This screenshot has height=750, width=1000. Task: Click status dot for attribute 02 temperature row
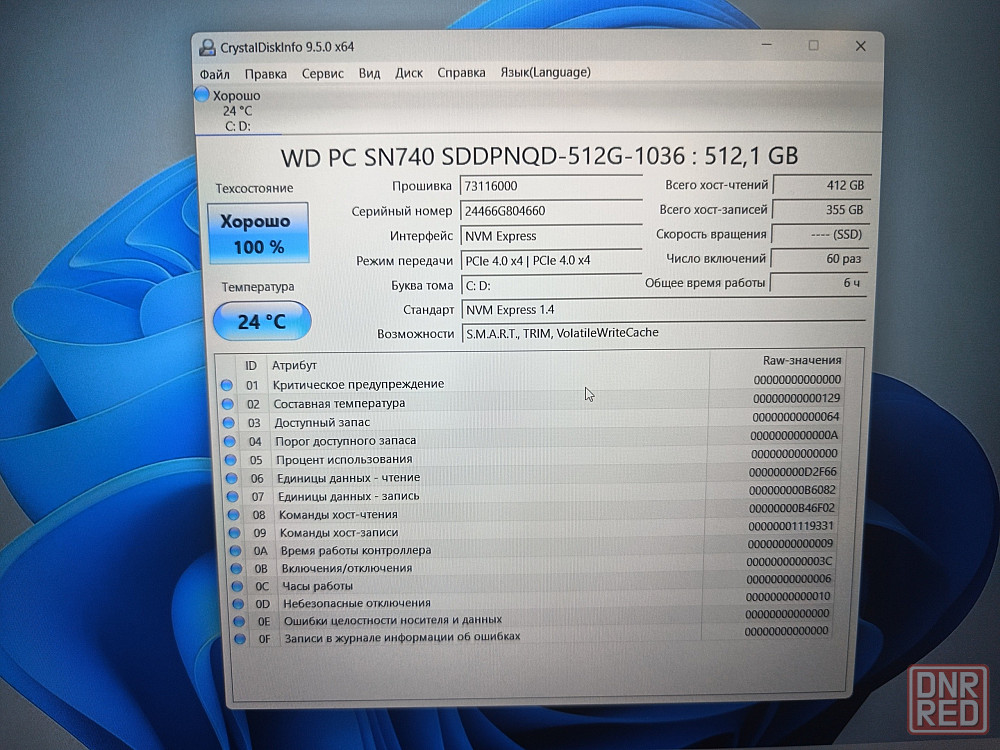pyautogui.click(x=227, y=404)
